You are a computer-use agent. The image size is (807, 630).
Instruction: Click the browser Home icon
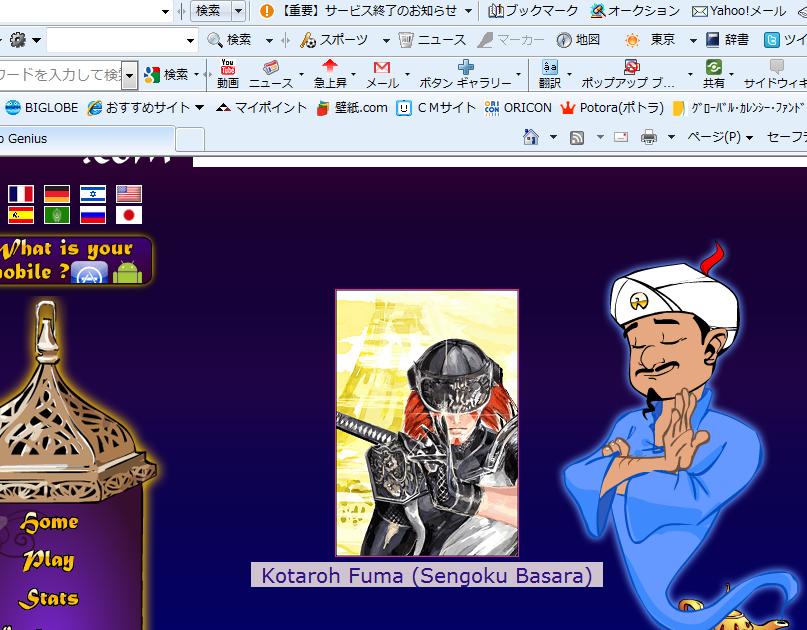click(x=531, y=137)
